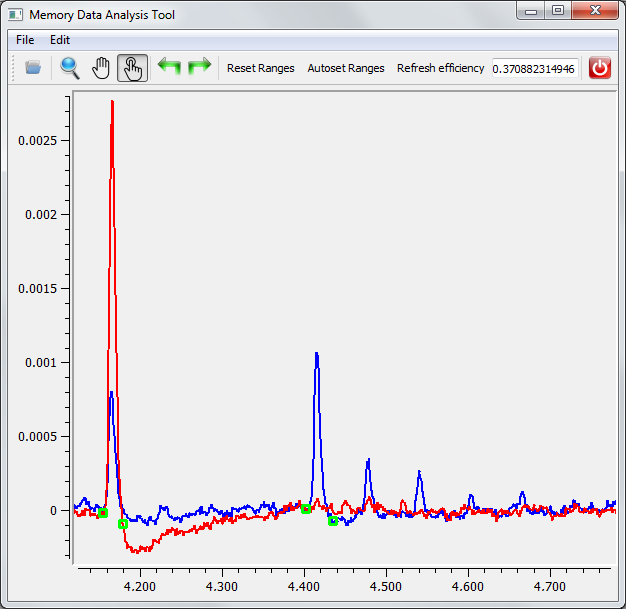The width and height of the screenshot is (626, 609).
Task: Open the File menu
Action: 25,40
